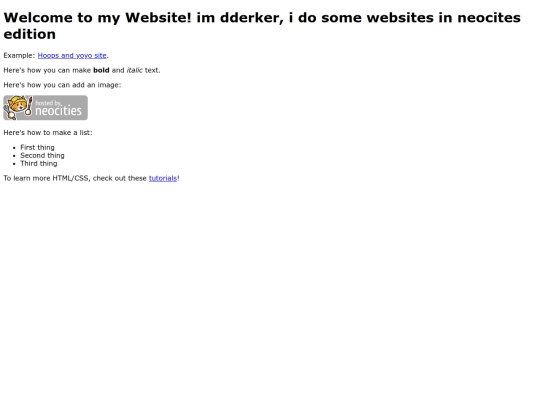Viewport: 540px width, 405px height.
Task: Click the italic word in the paragraph
Action: click(134, 70)
